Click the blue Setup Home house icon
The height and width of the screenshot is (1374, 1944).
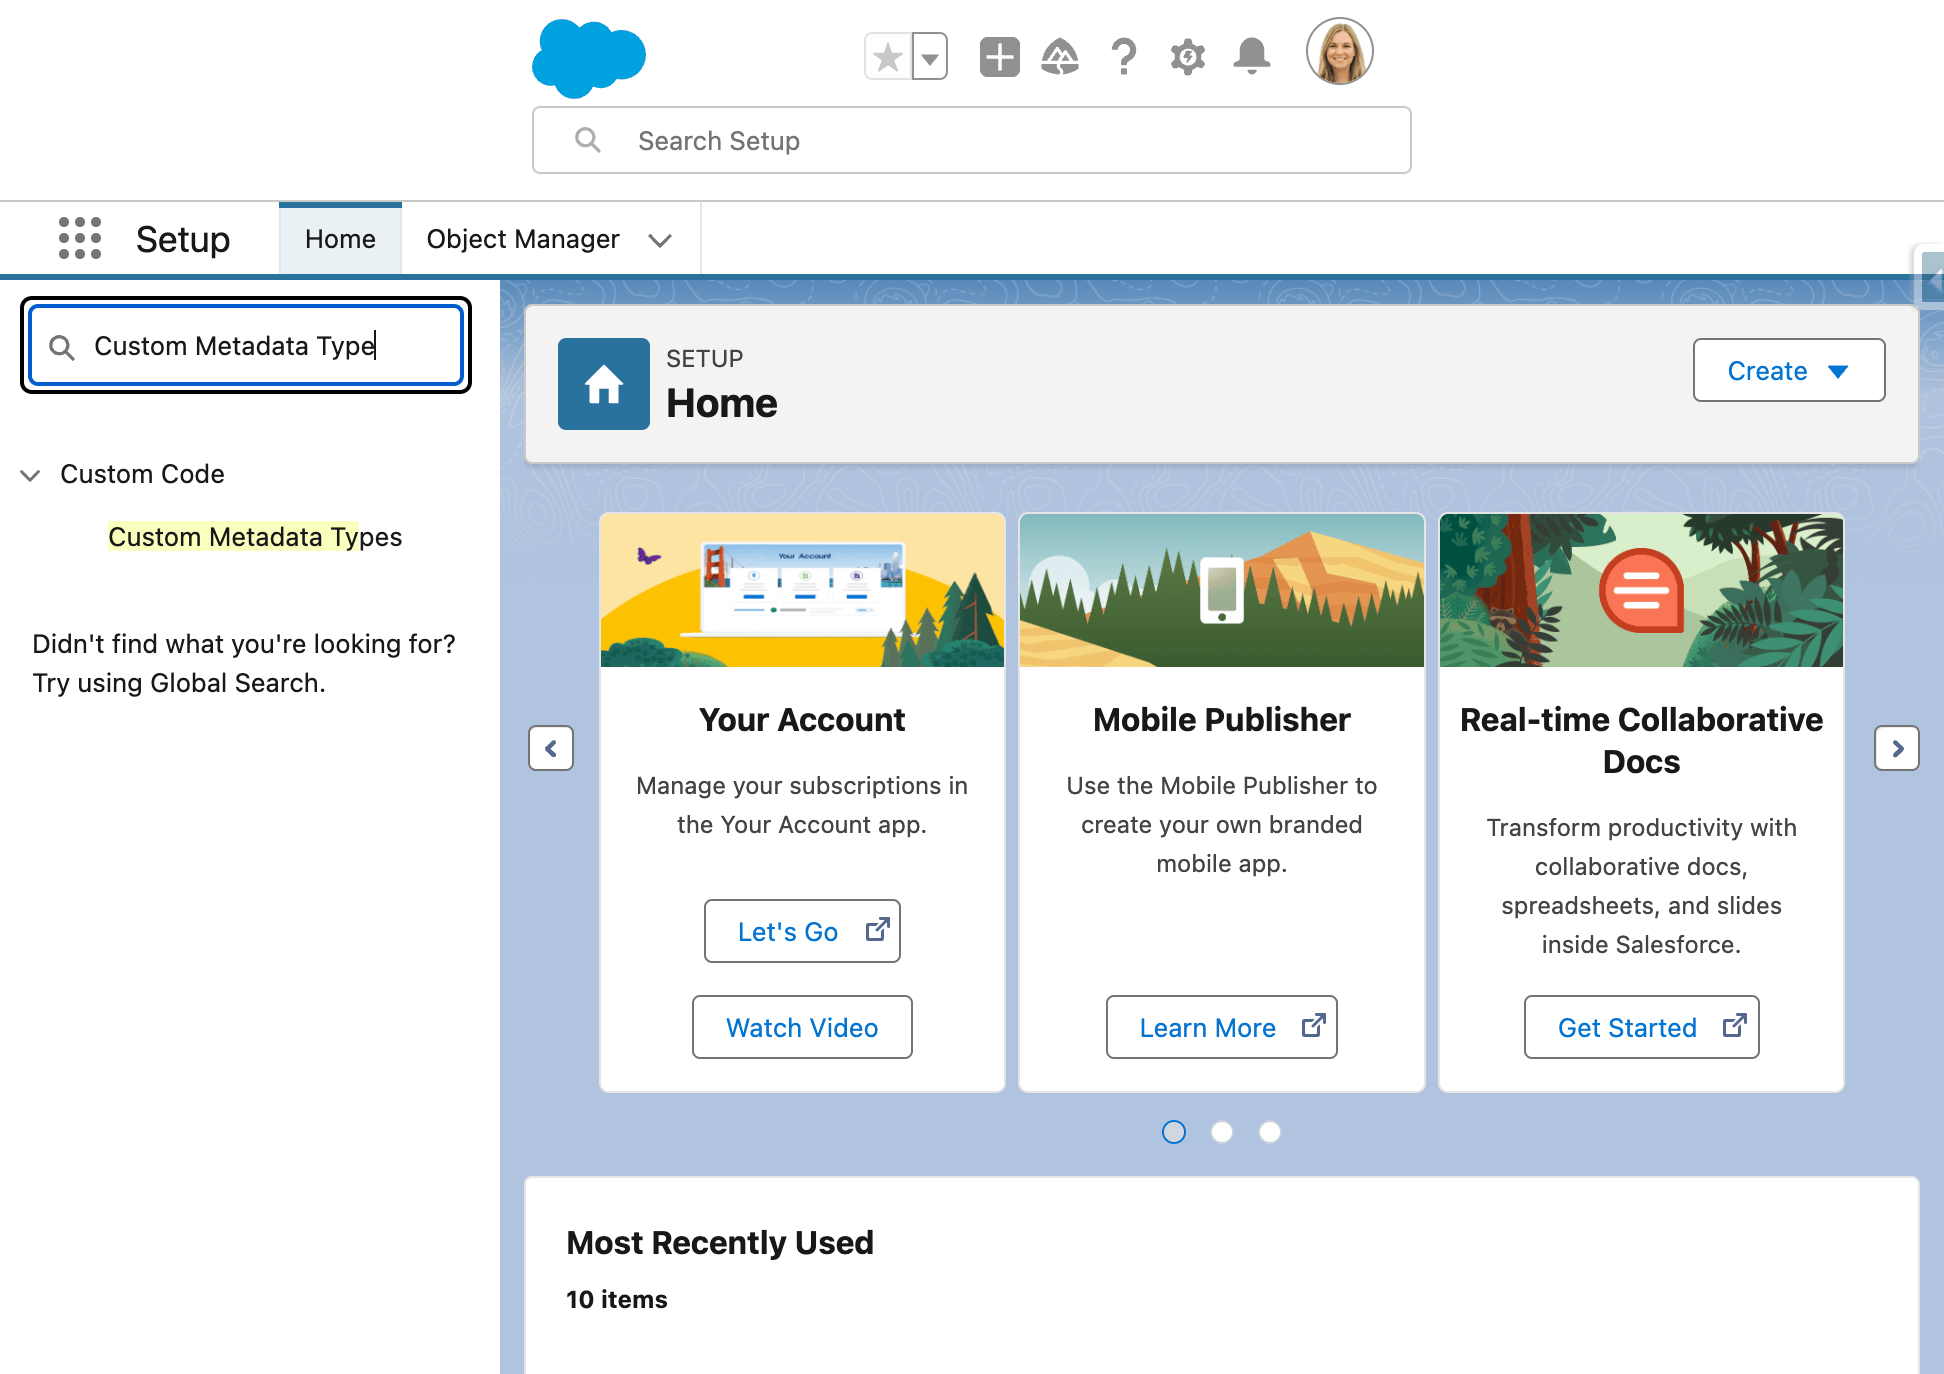tap(604, 384)
